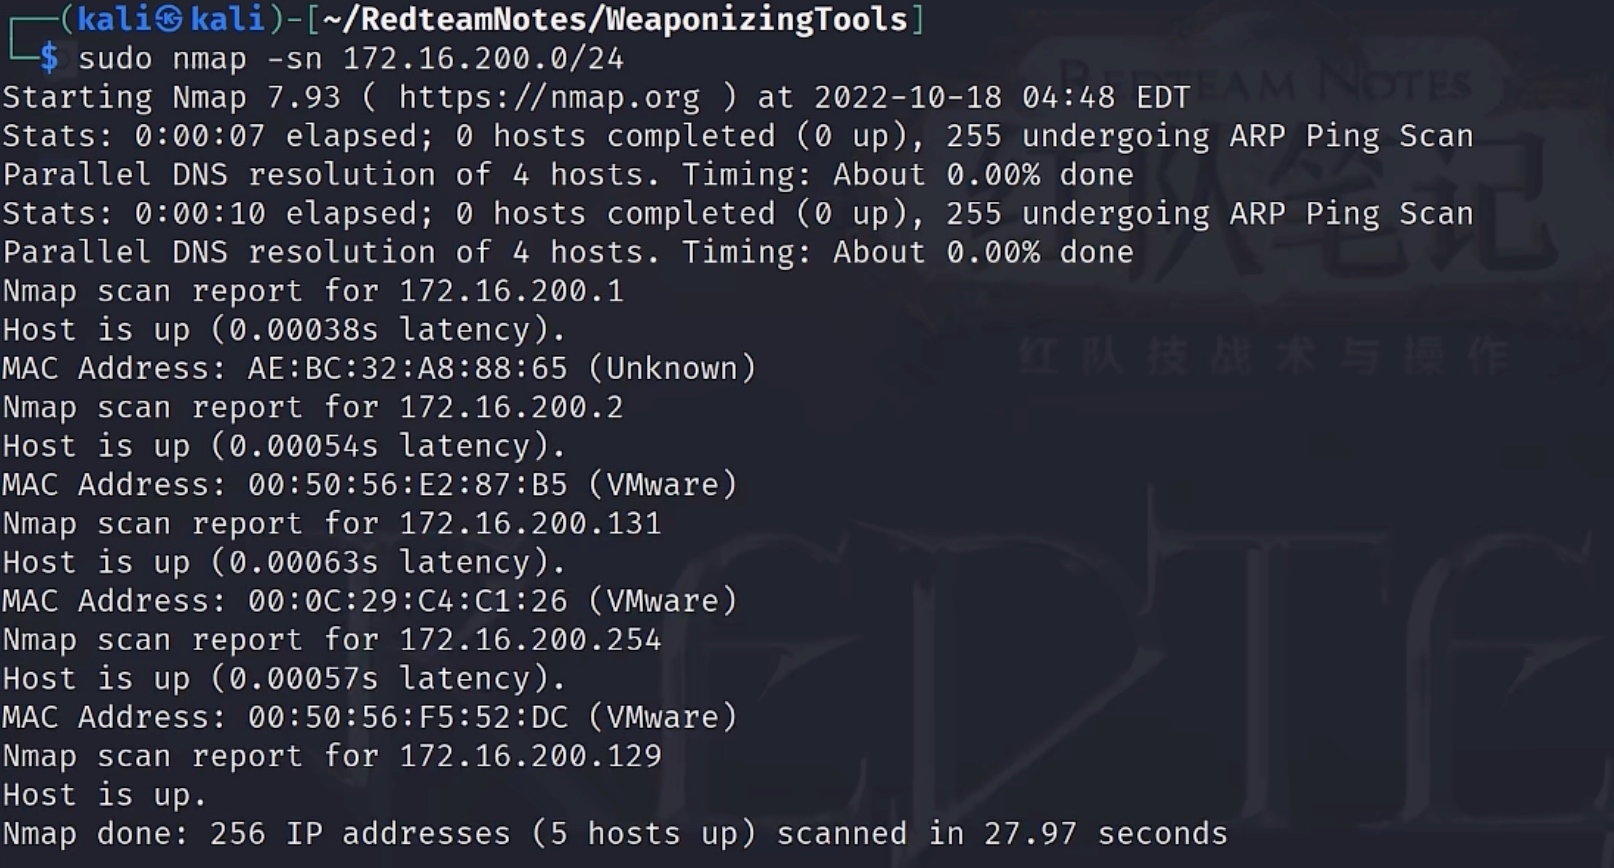Click the 2022-10-18 04:48 EDT timestamp
The image size is (1614, 868).
1002,97
